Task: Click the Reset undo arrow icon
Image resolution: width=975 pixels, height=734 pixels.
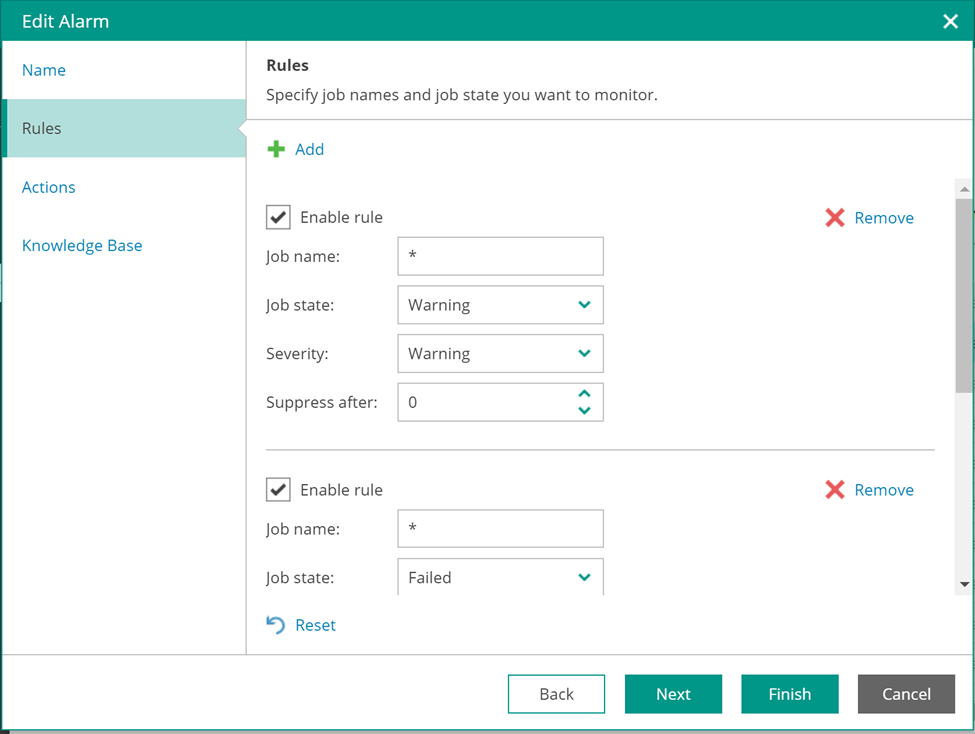Action: click(x=276, y=625)
